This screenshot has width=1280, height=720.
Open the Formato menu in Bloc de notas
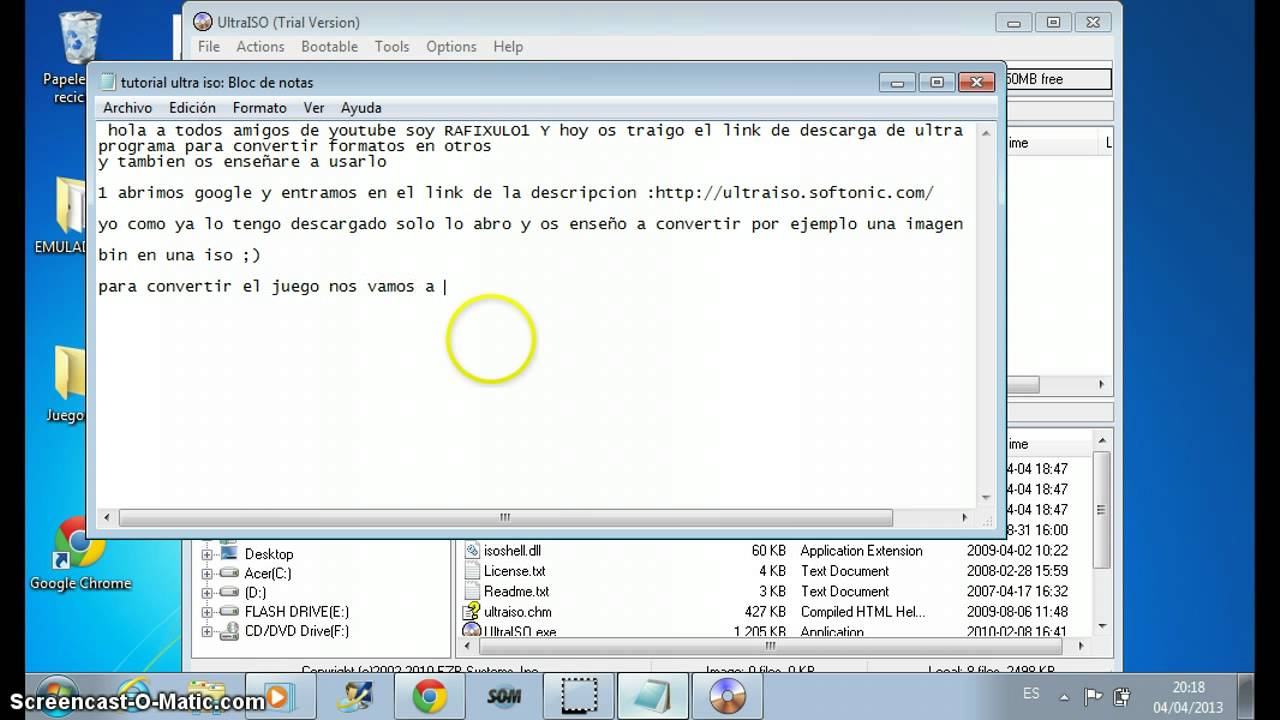click(259, 108)
